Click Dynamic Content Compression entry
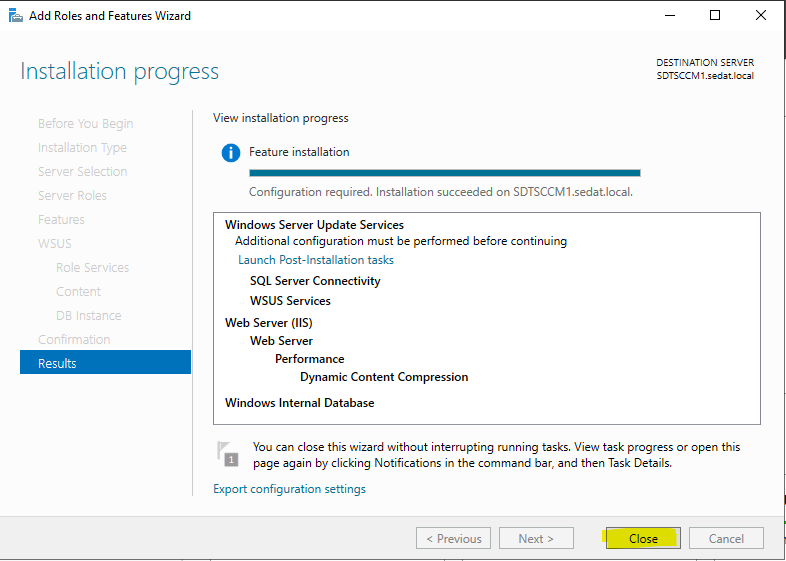 coord(384,377)
